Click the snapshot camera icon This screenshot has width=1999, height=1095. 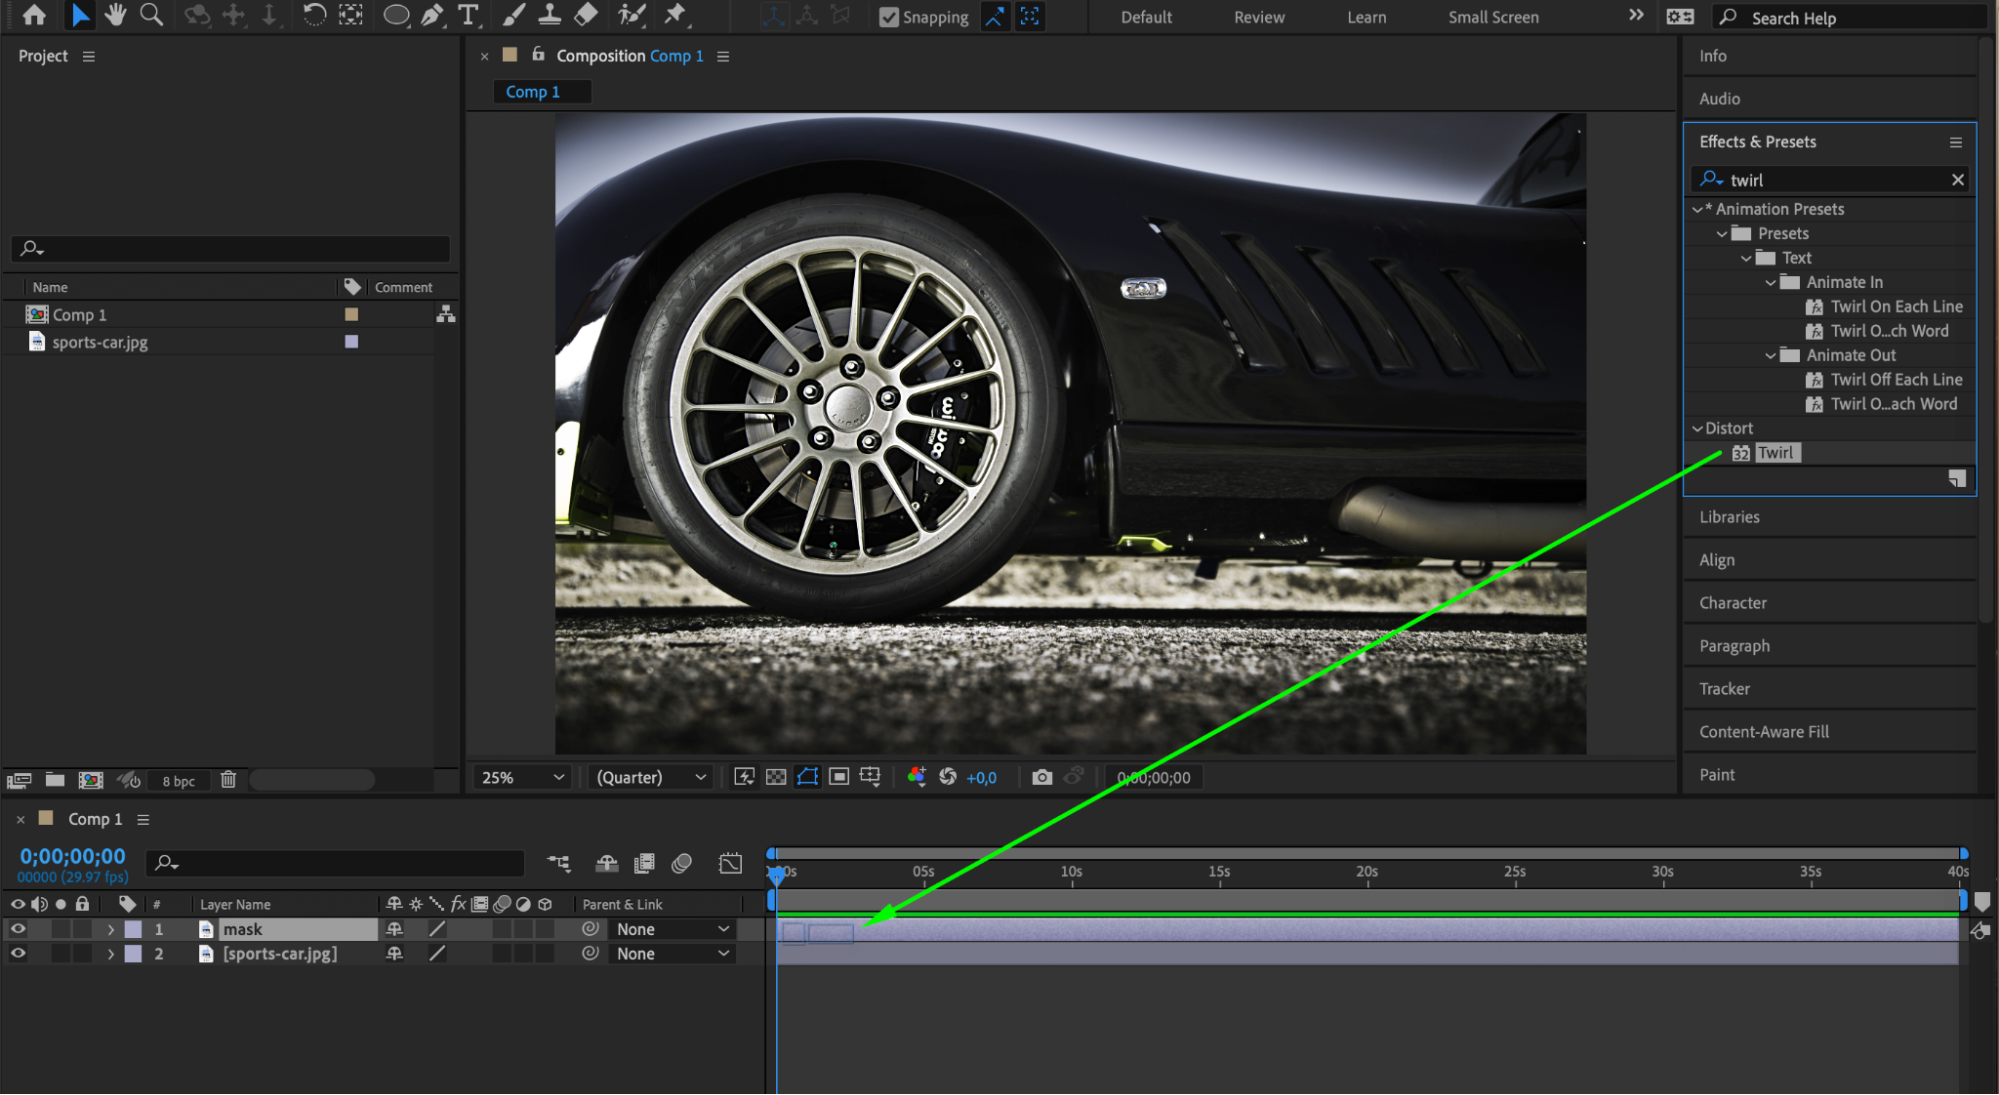pos(1041,777)
